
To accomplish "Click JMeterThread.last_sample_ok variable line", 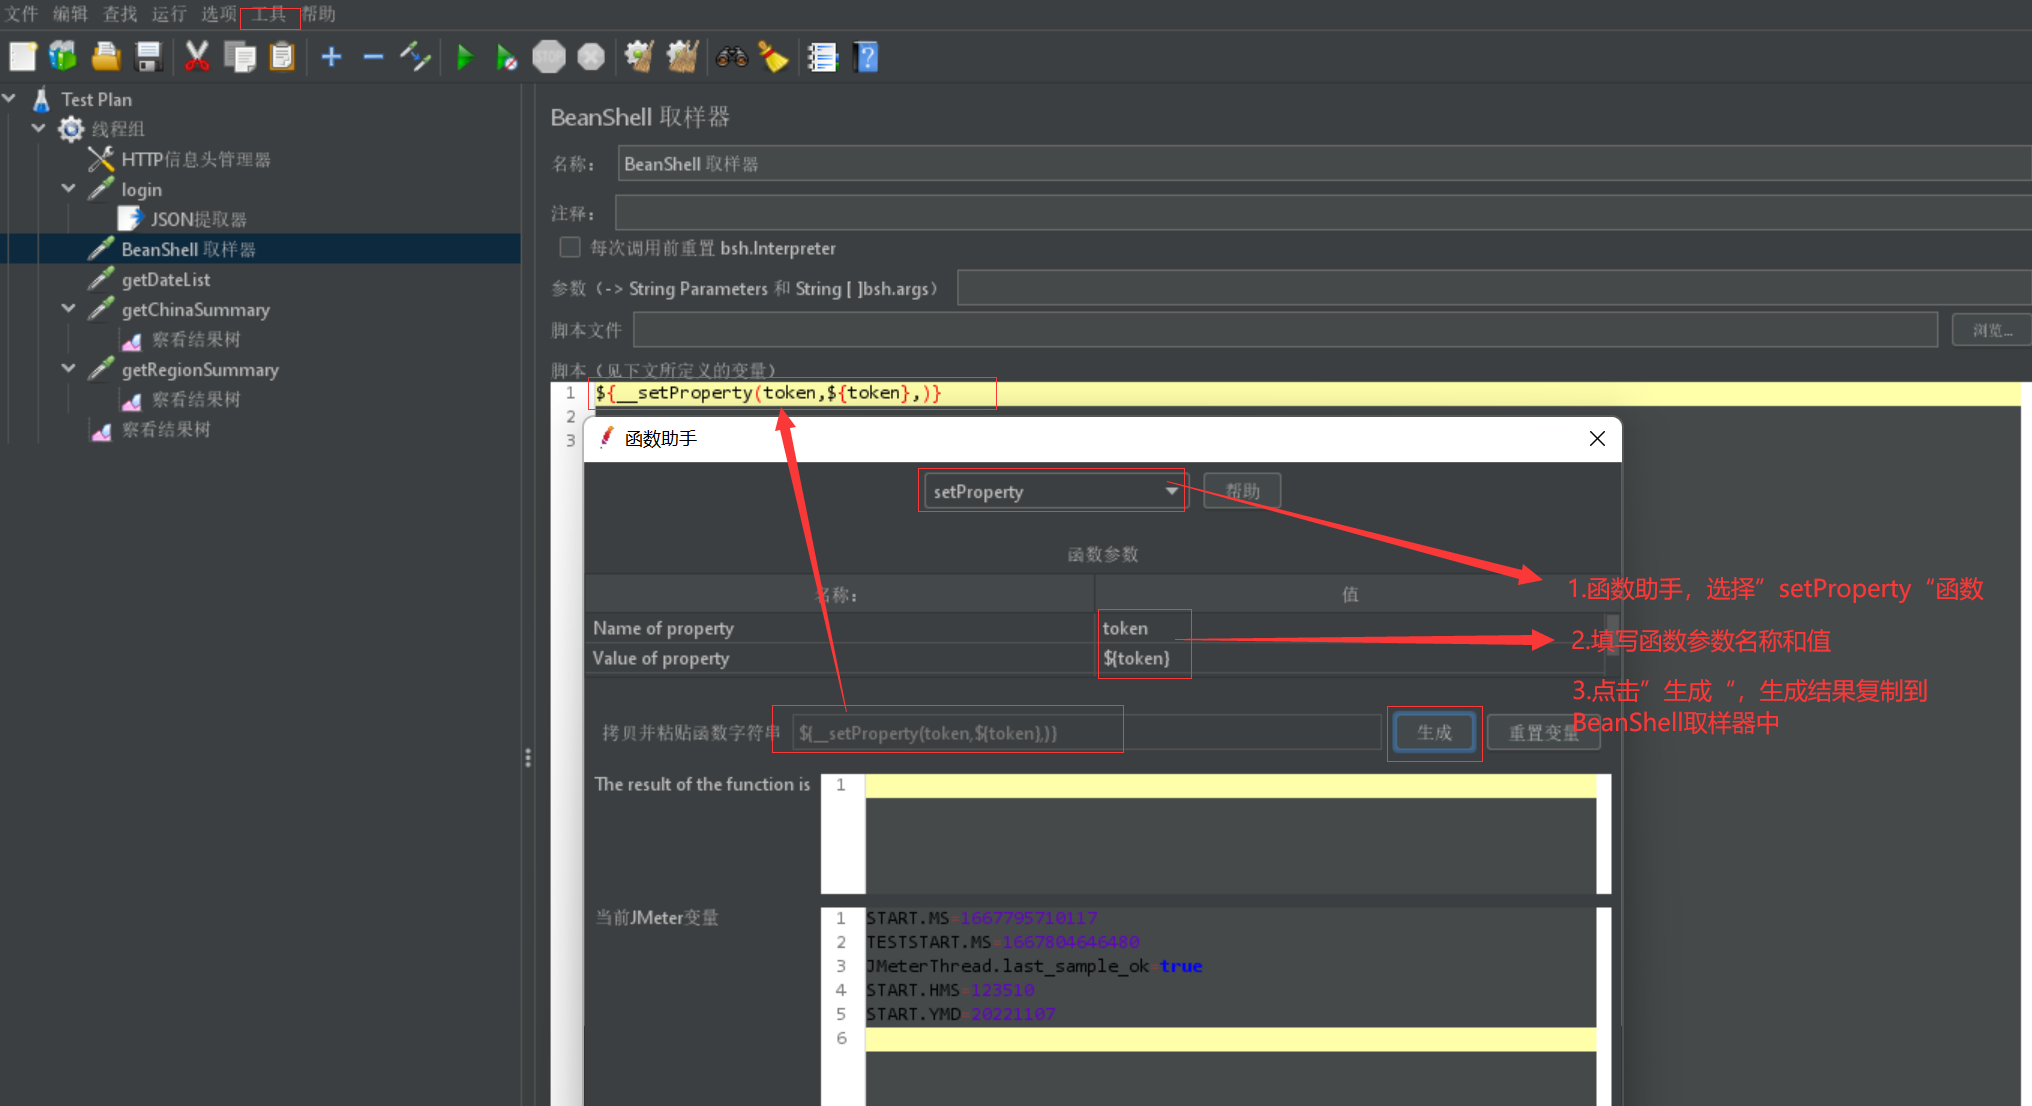I will [1034, 966].
